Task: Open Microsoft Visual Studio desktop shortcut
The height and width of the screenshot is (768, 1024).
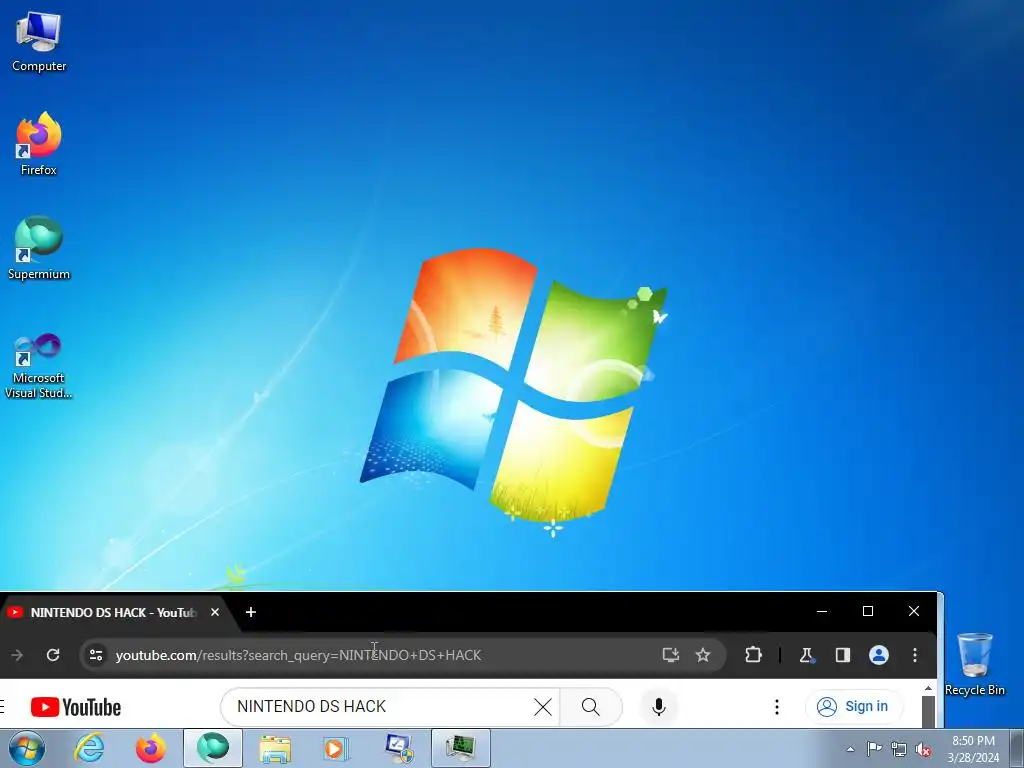Action: 39,366
